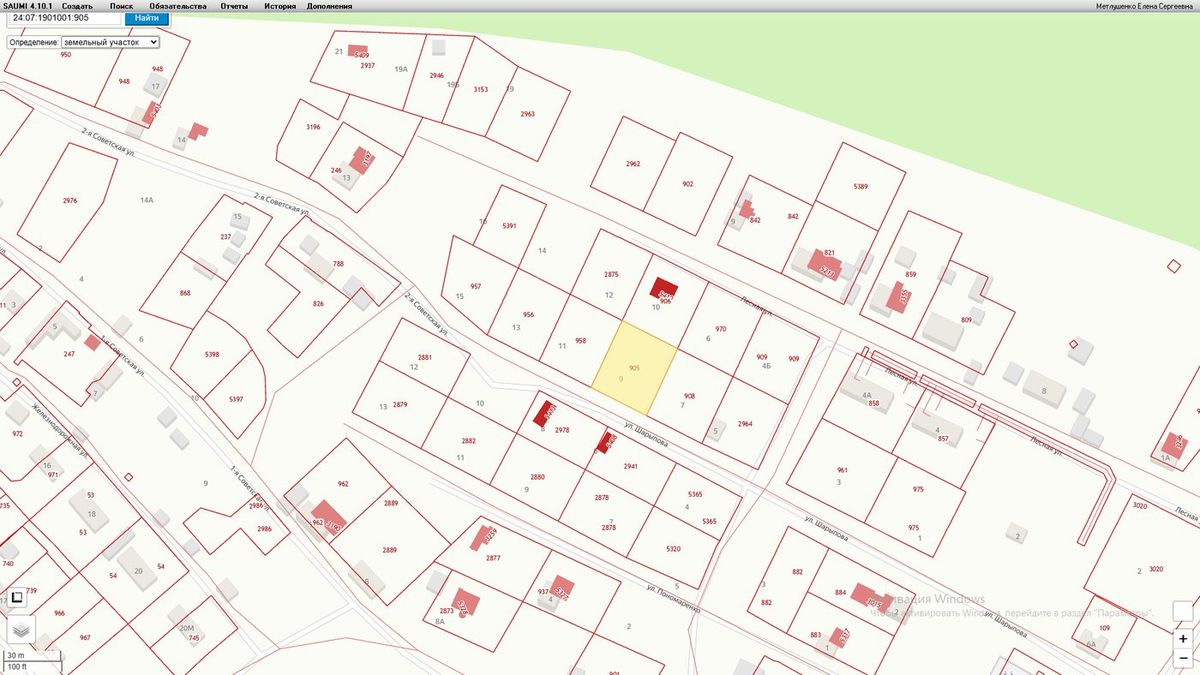
Task: Open the Обязательства menu
Action: point(178,6)
